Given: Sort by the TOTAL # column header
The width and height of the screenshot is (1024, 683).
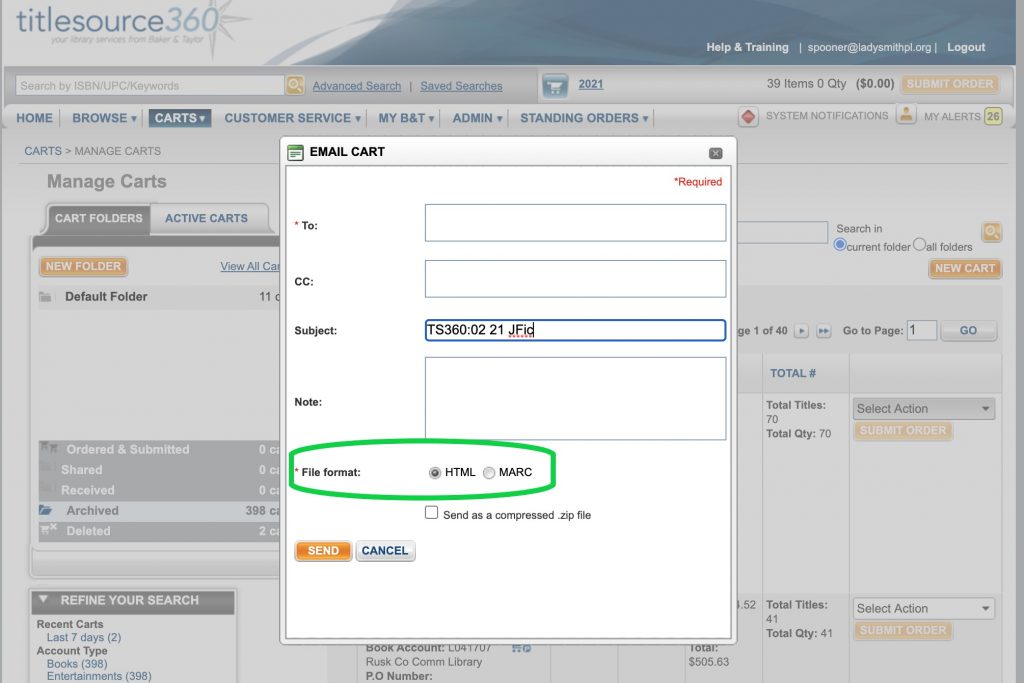Looking at the screenshot, I should (793, 373).
